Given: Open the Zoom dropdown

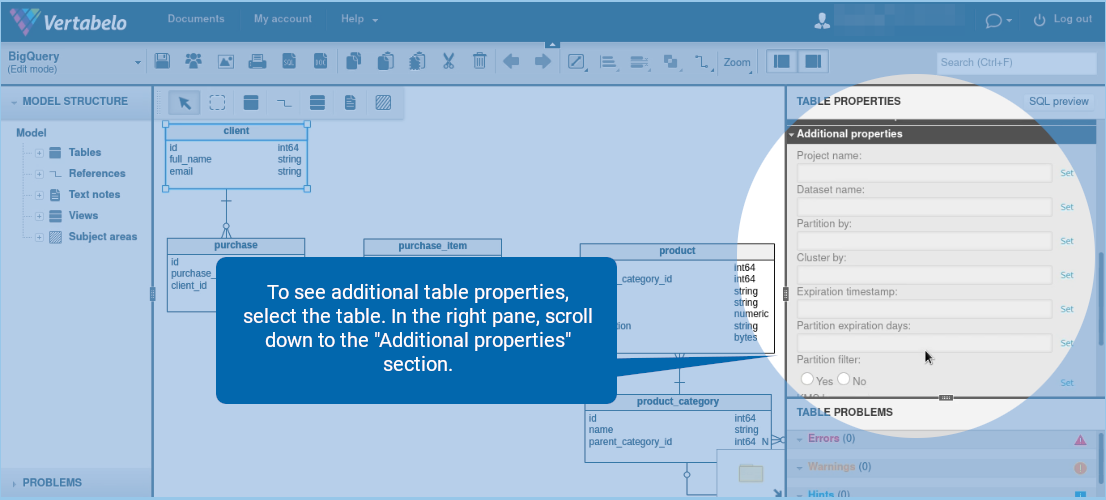Looking at the screenshot, I should (x=737, y=62).
